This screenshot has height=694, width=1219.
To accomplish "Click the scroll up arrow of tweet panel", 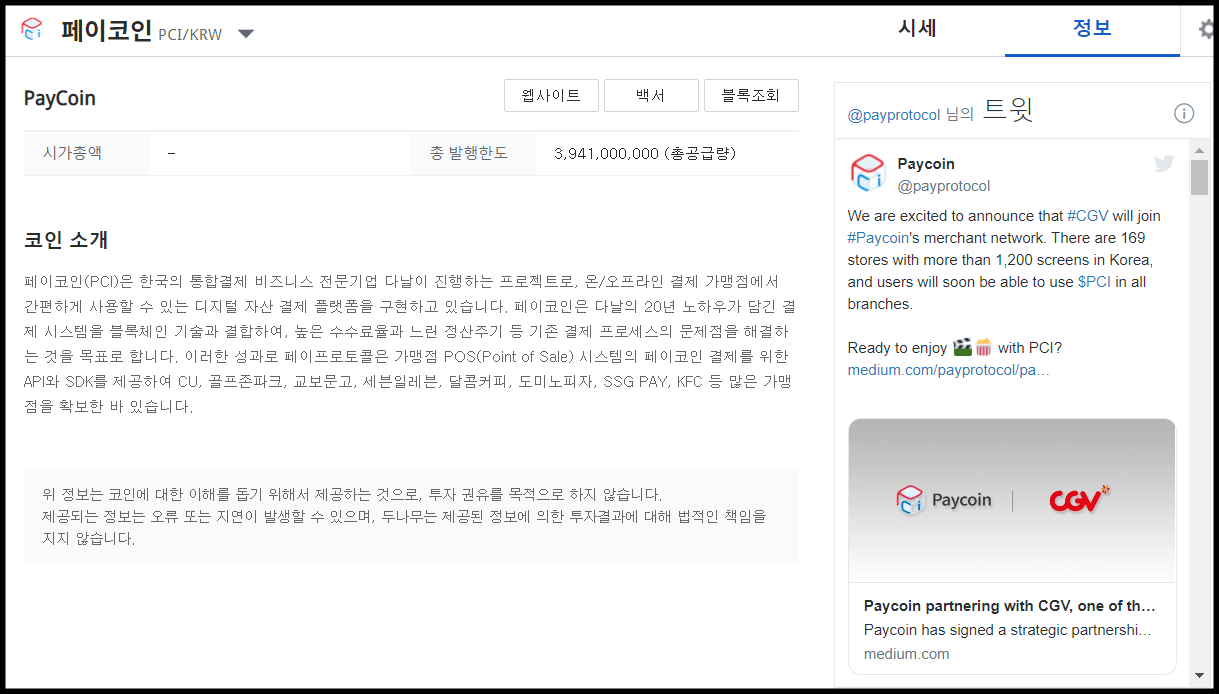I will [x=1199, y=150].
